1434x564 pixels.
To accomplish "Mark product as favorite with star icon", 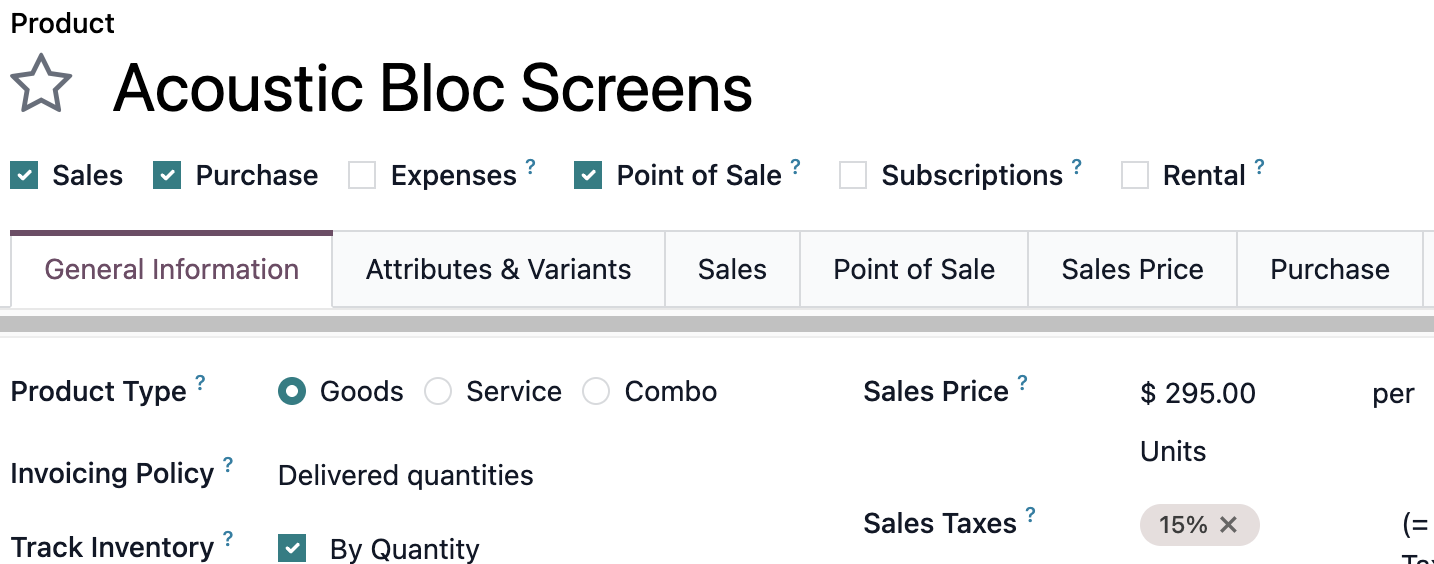I will (41, 85).
